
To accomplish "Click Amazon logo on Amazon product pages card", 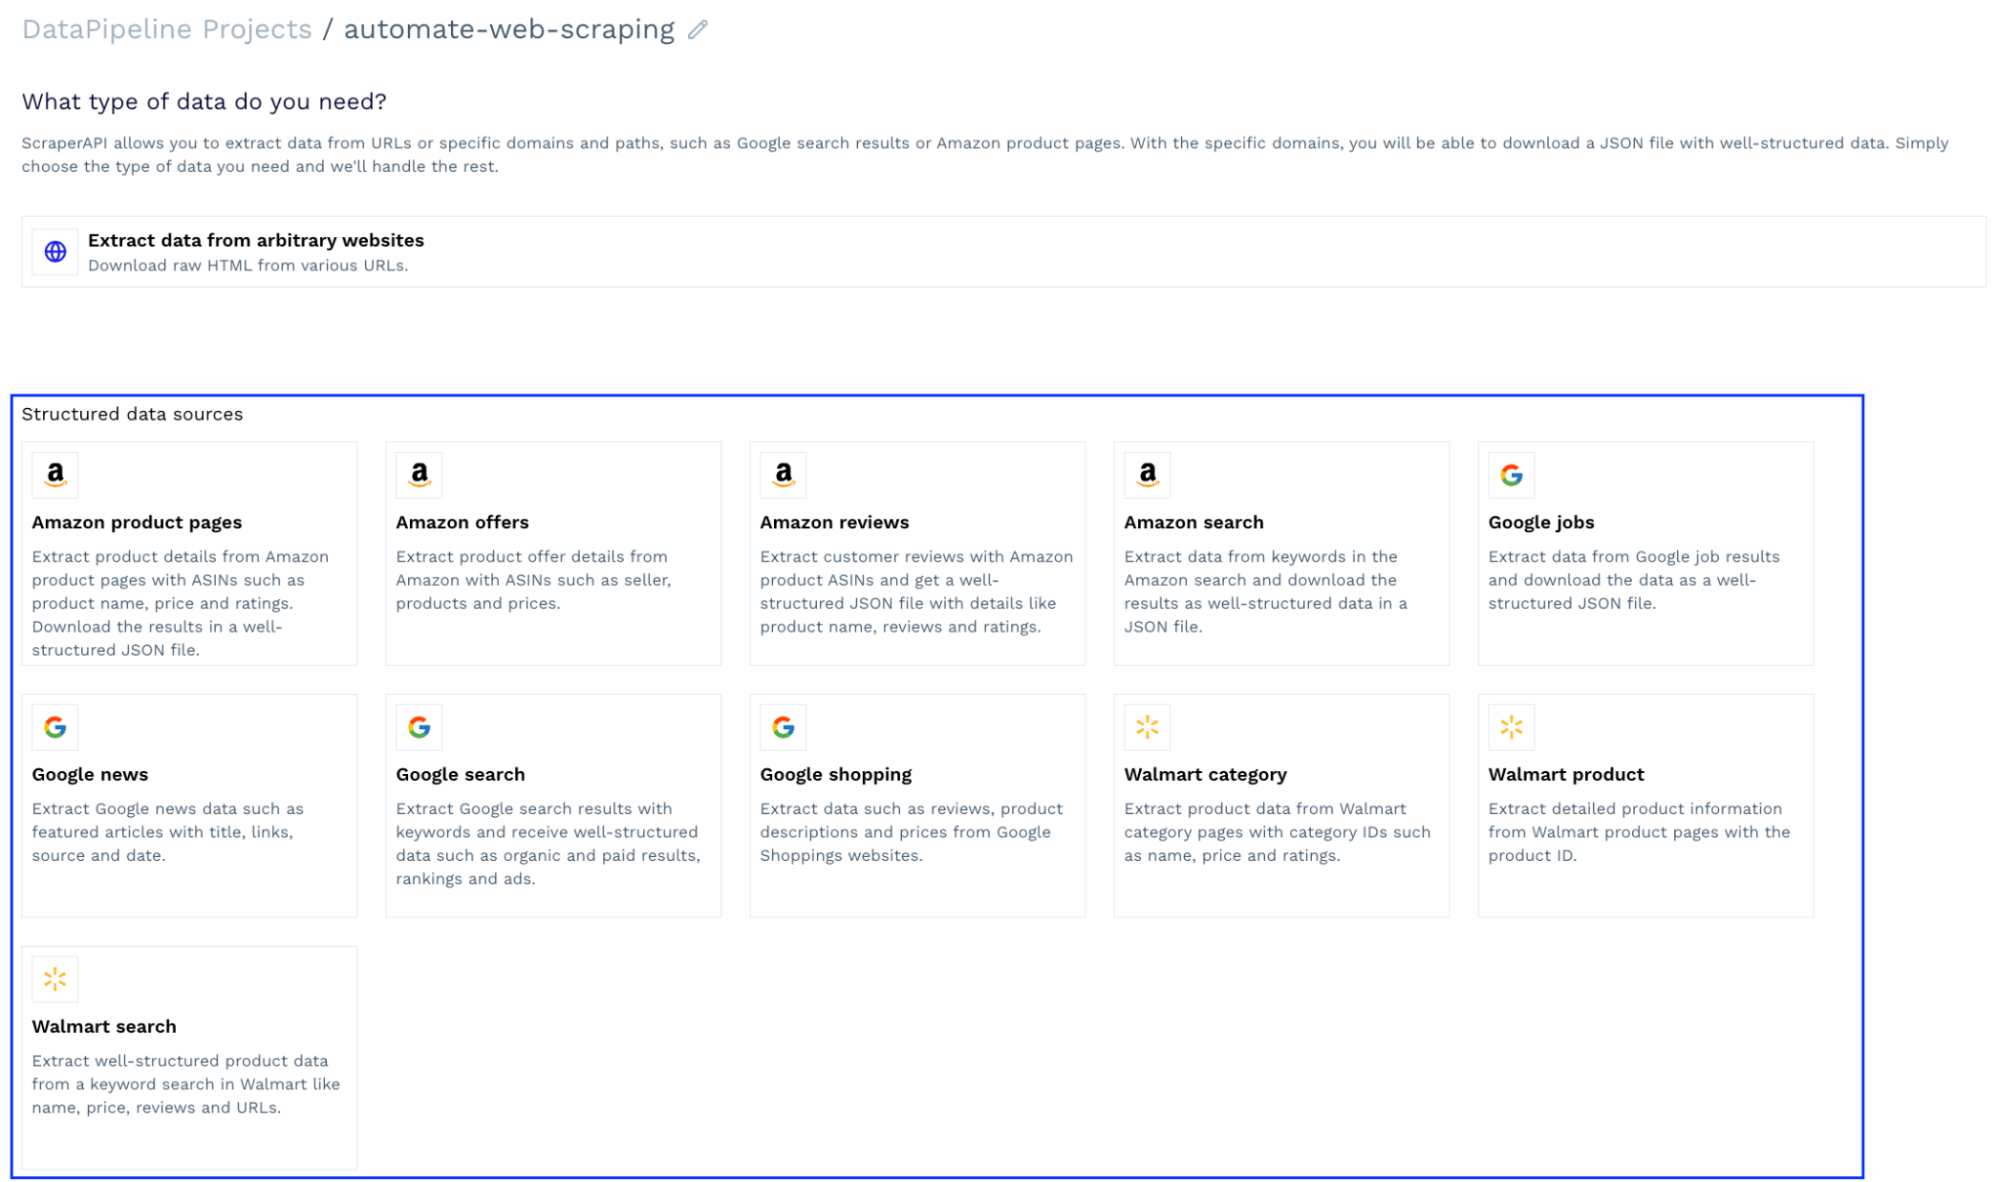I will point(55,475).
